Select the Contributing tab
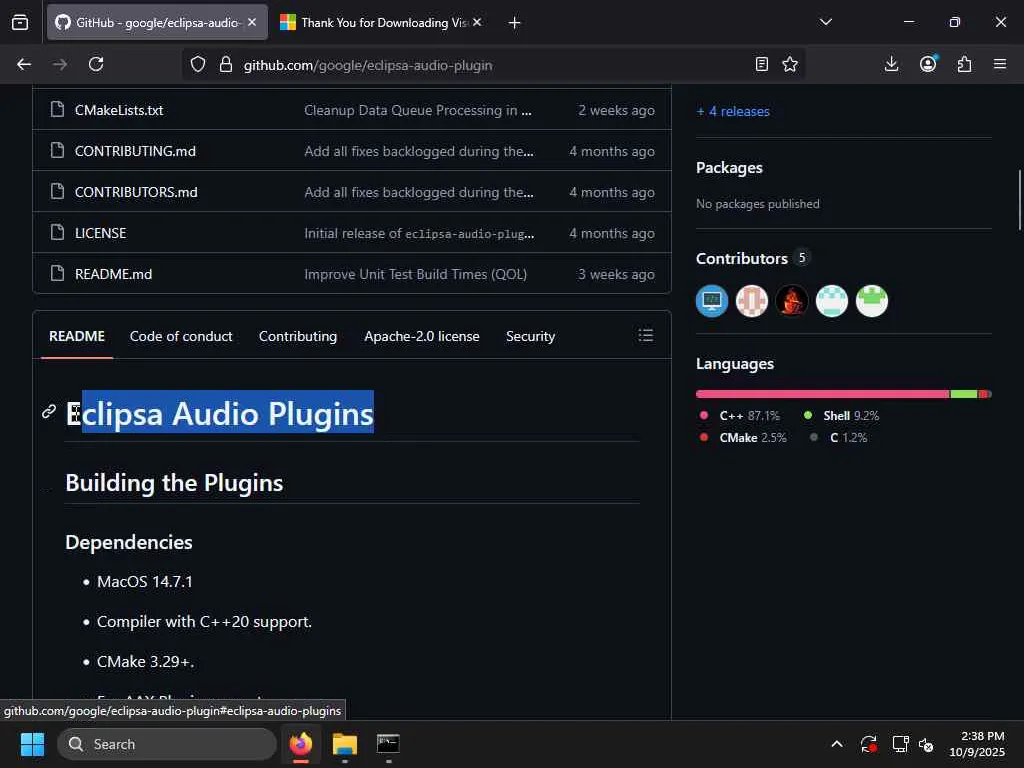Image resolution: width=1024 pixels, height=768 pixels. tap(298, 336)
